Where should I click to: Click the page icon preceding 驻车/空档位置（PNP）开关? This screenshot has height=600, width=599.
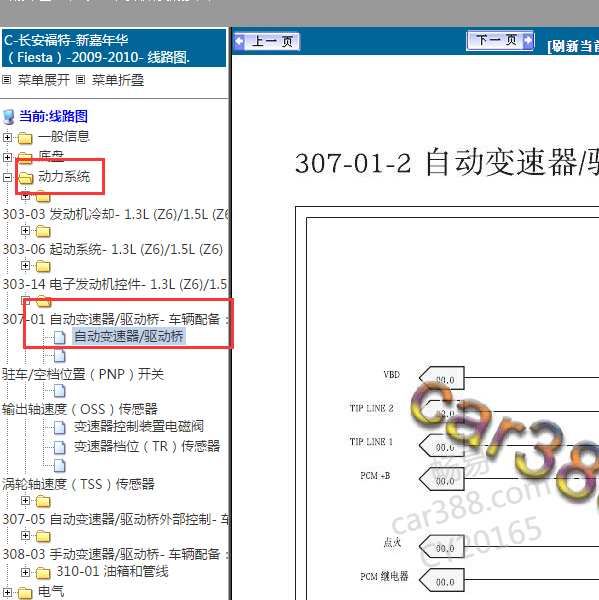tap(59, 355)
